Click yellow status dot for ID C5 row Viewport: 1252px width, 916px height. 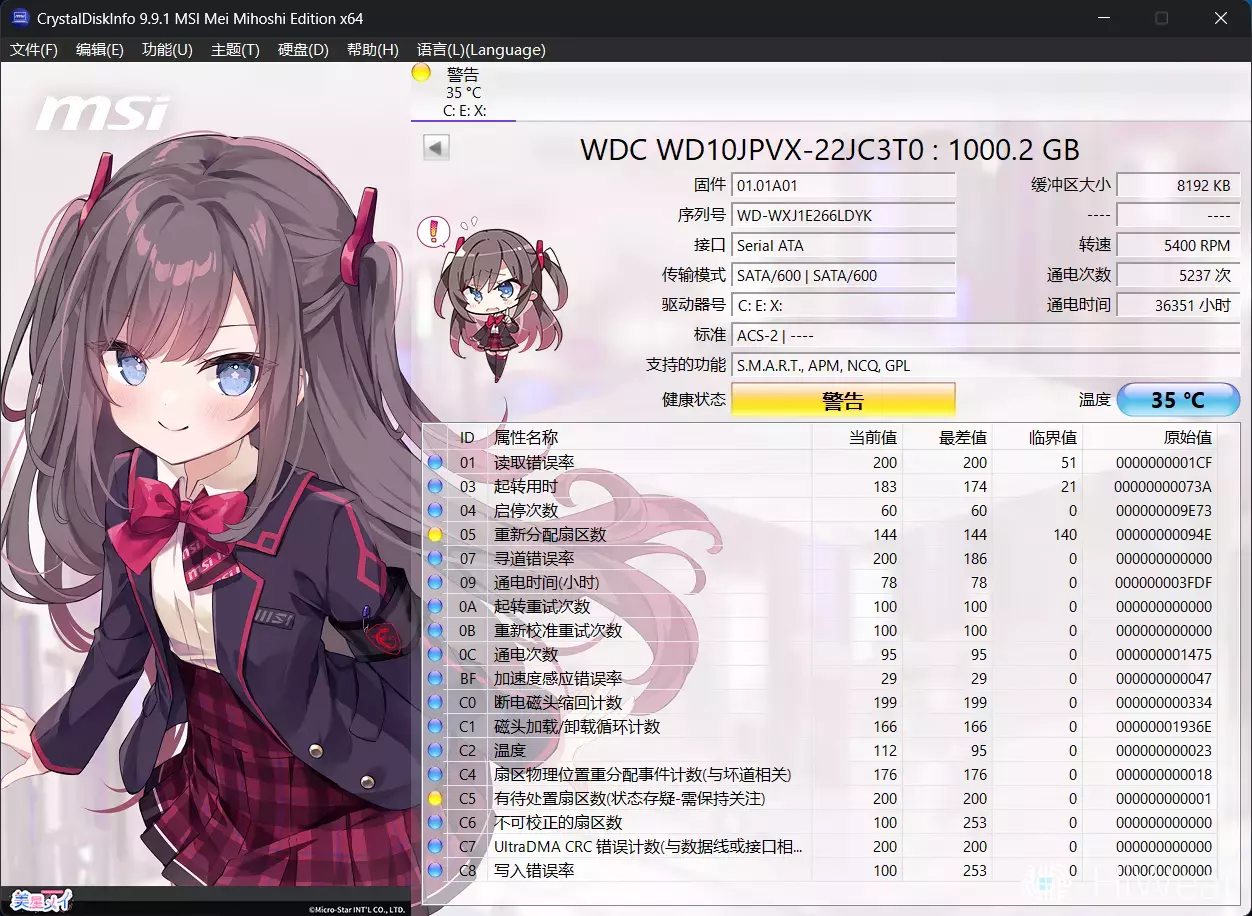435,798
